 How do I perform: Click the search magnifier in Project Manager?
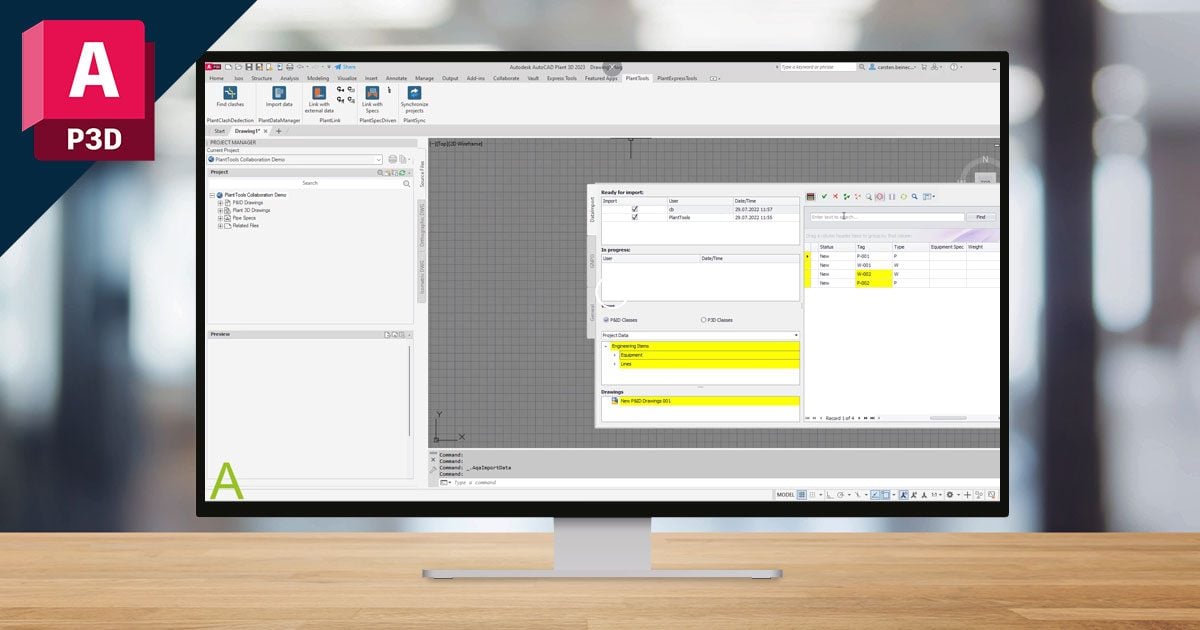tap(407, 184)
